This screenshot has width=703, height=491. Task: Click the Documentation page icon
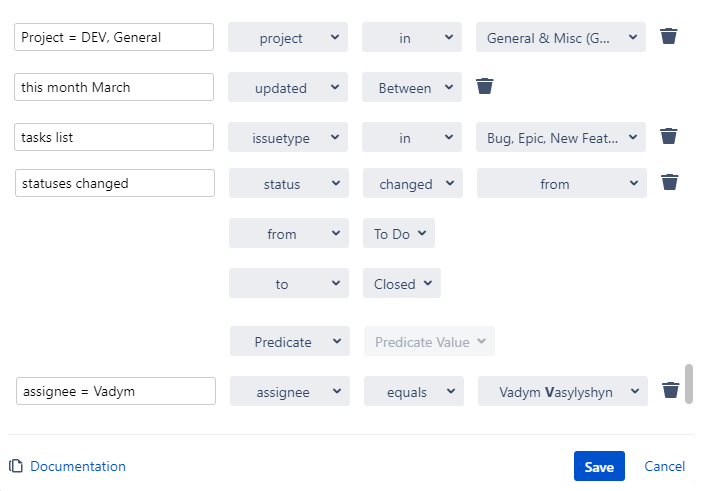coord(16,466)
